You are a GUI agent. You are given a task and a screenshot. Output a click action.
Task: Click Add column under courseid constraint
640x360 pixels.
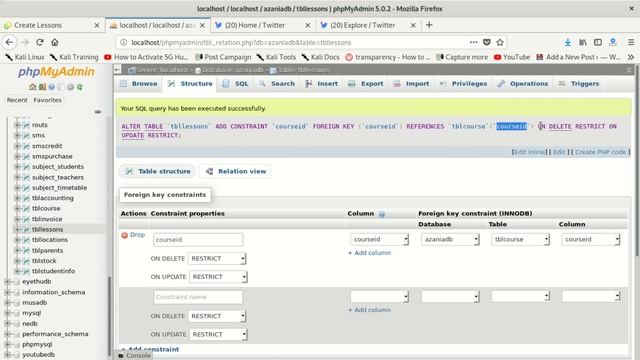tap(369, 253)
